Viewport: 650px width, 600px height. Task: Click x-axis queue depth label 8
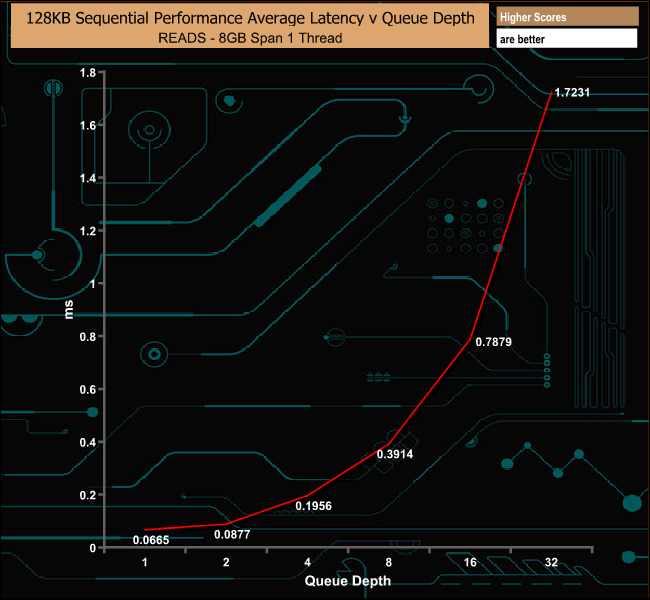click(x=388, y=562)
